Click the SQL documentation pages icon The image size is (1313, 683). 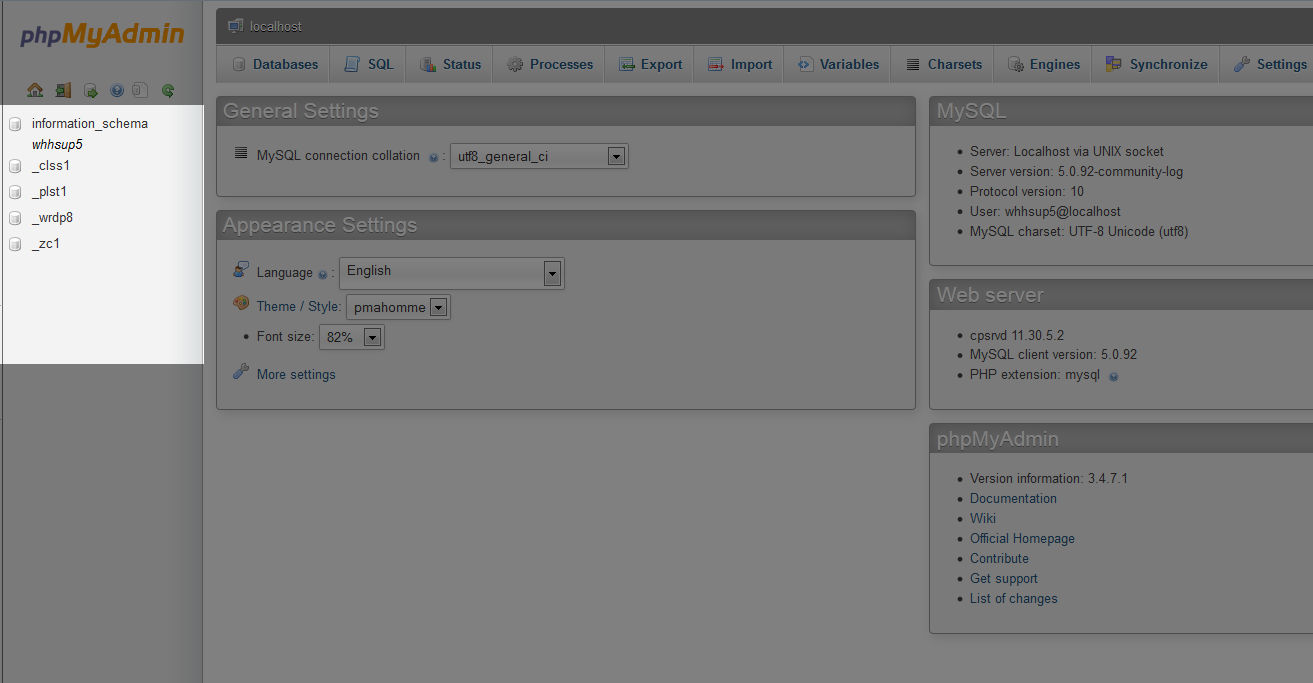(141, 90)
